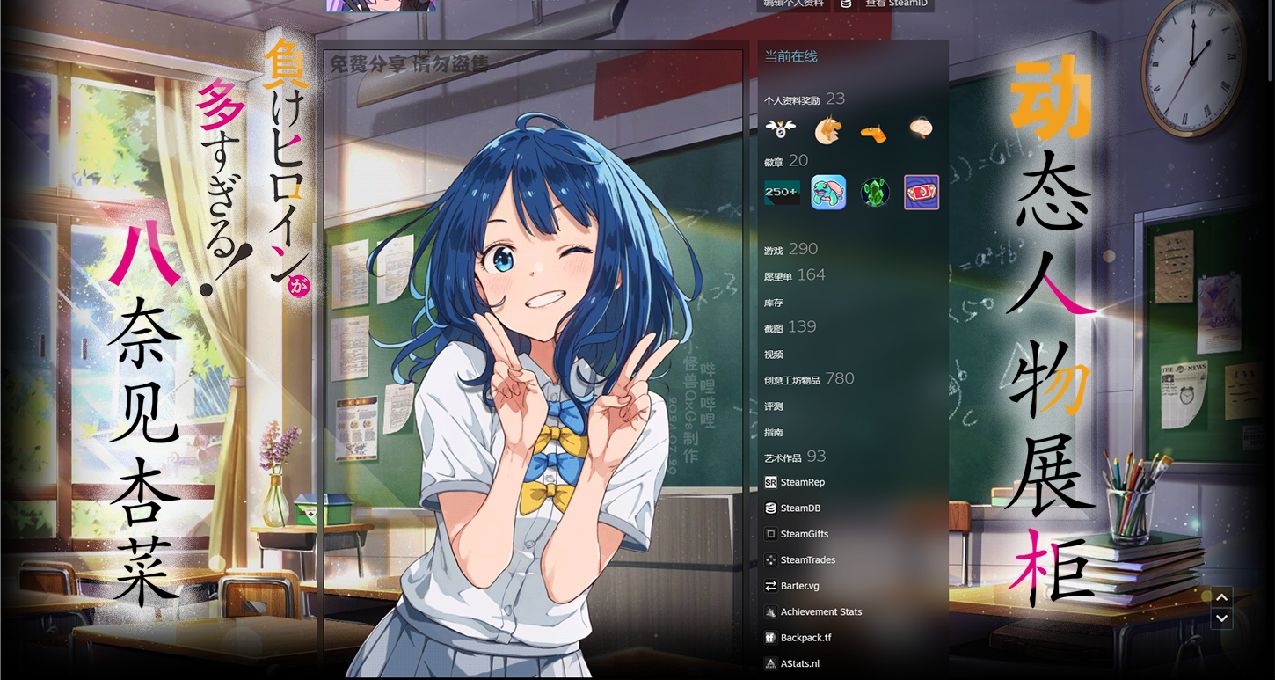Open 截图 139 screenshots page
Viewport: 1275px width, 680px height.
790,327
